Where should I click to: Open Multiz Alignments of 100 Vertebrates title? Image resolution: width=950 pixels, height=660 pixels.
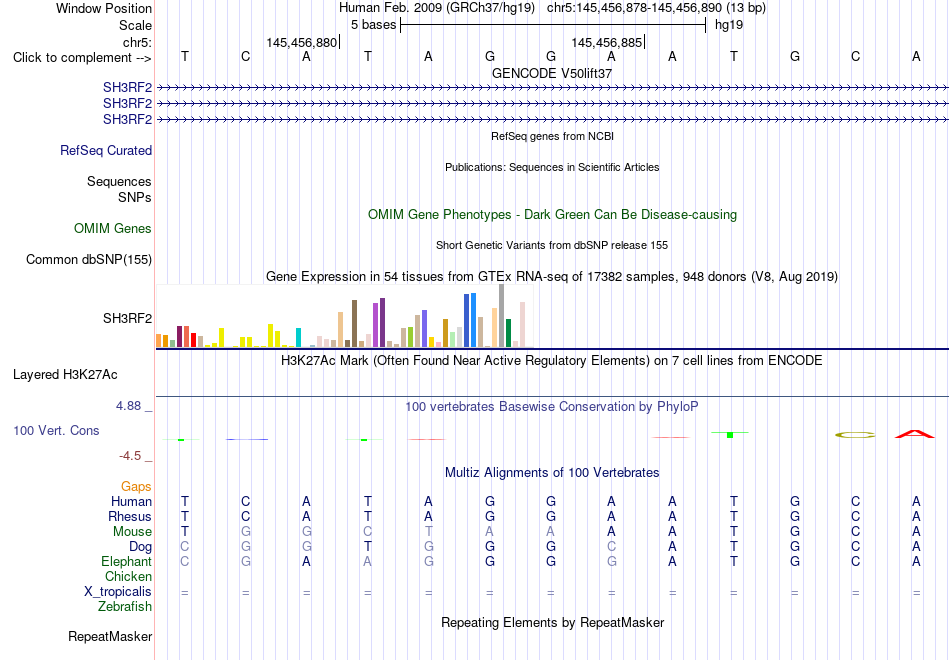coord(552,473)
